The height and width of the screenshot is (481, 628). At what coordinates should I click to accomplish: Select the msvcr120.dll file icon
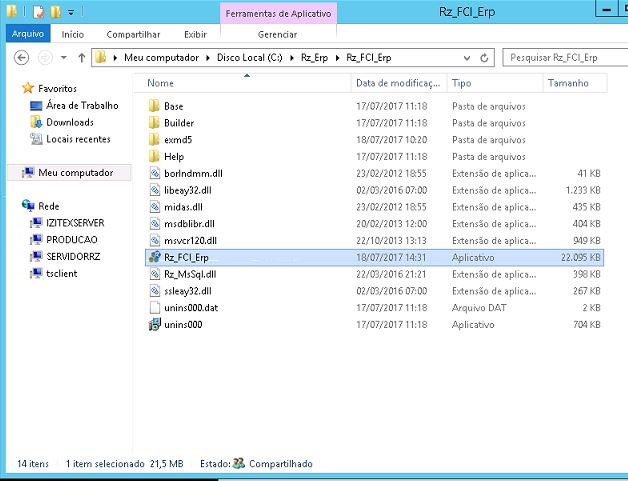pyautogui.click(x=155, y=240)
